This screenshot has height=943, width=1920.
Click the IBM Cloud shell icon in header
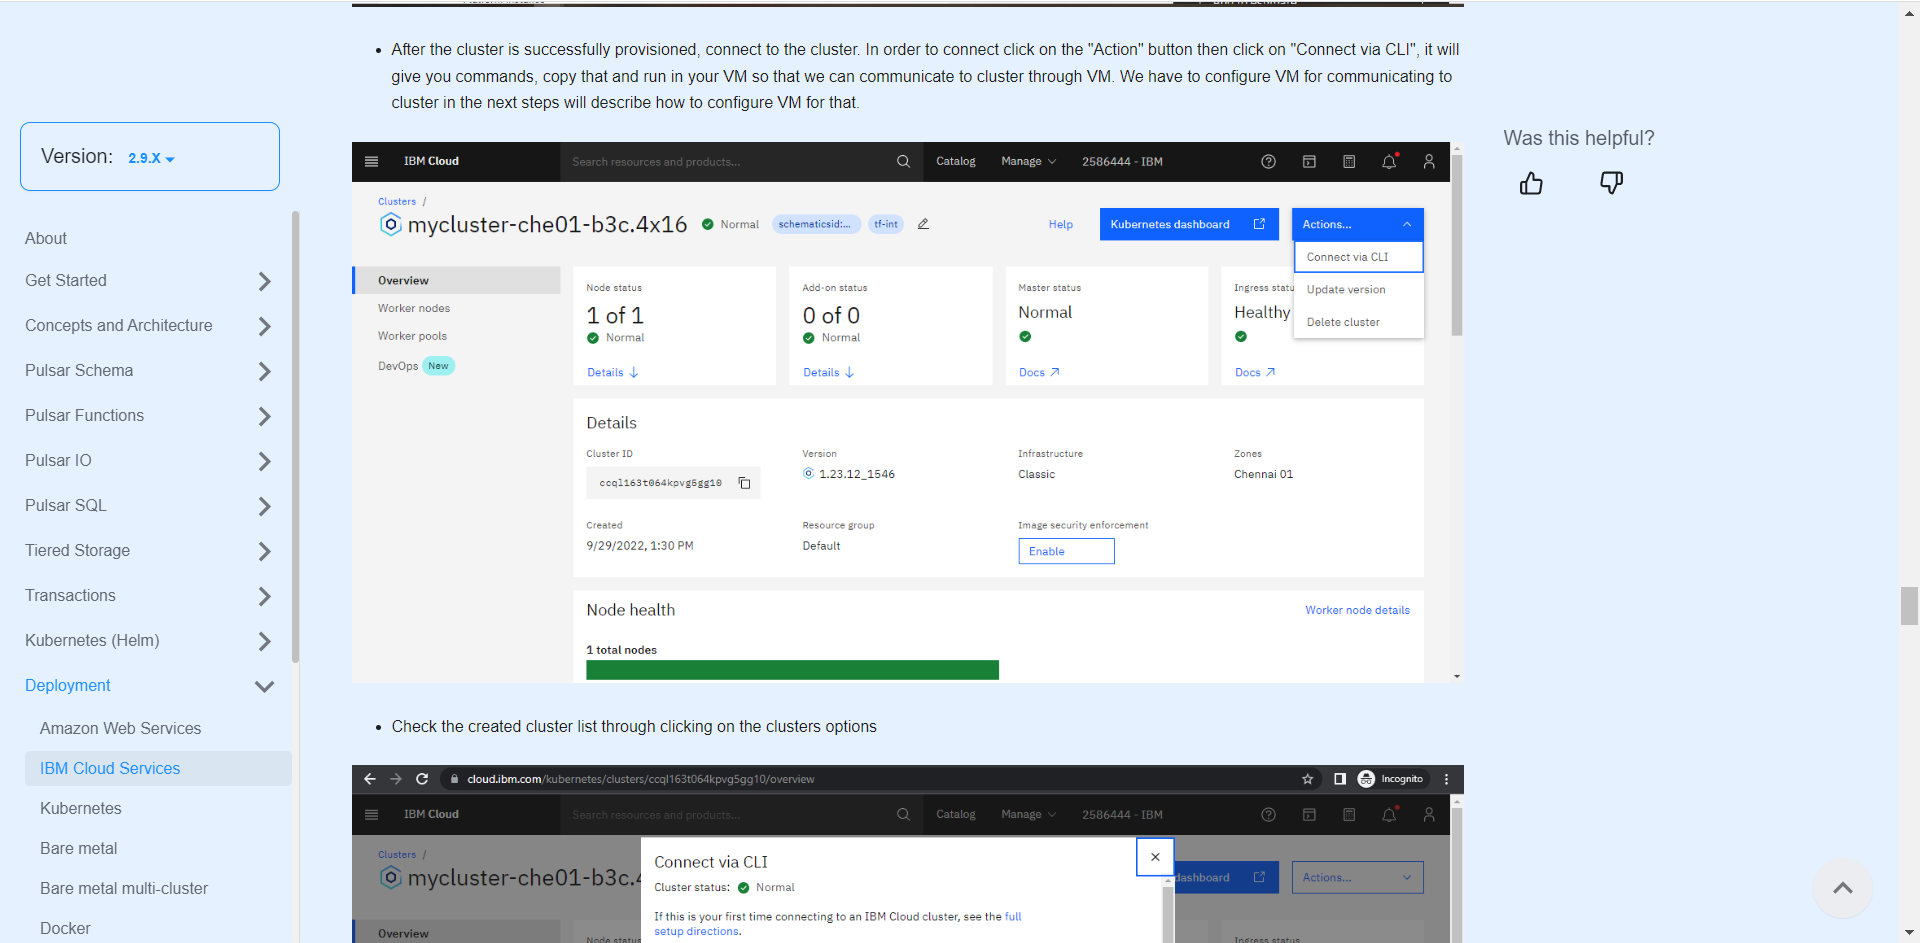tap(1309, 161)
